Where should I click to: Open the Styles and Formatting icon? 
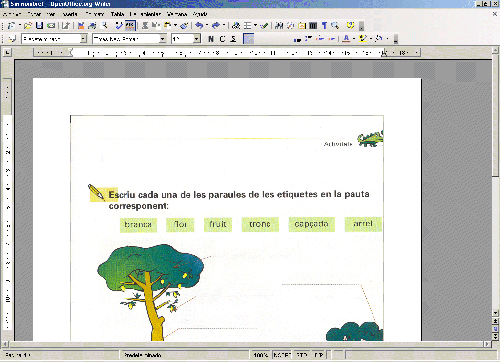point(12,39)
